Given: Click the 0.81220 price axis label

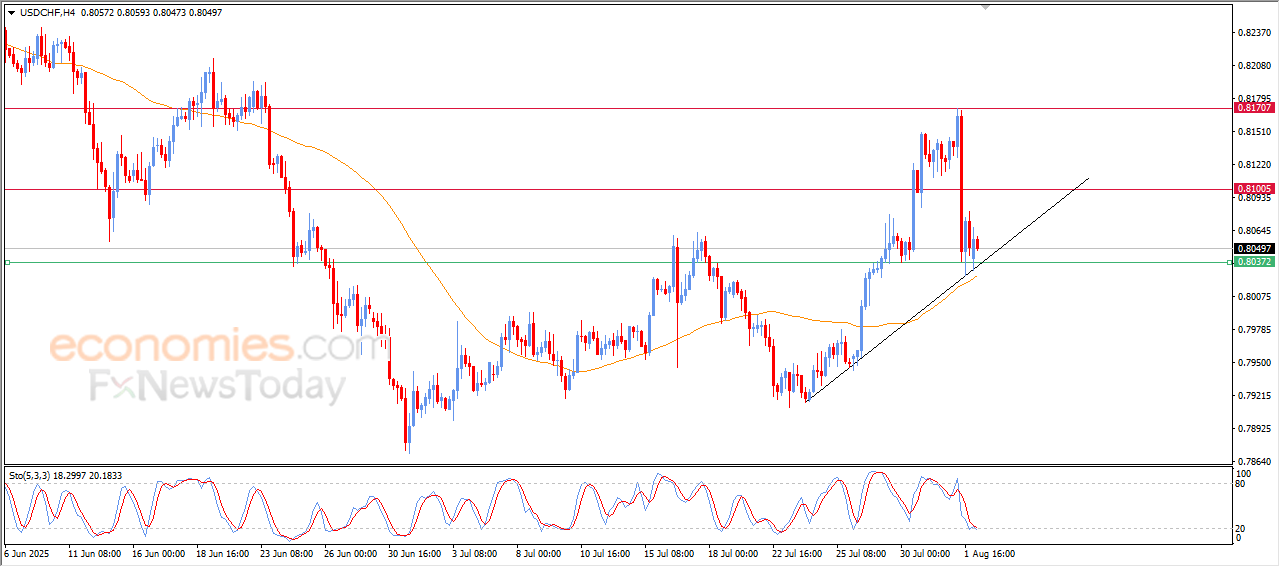Looking at the screenshot, I should (1254, 165).
